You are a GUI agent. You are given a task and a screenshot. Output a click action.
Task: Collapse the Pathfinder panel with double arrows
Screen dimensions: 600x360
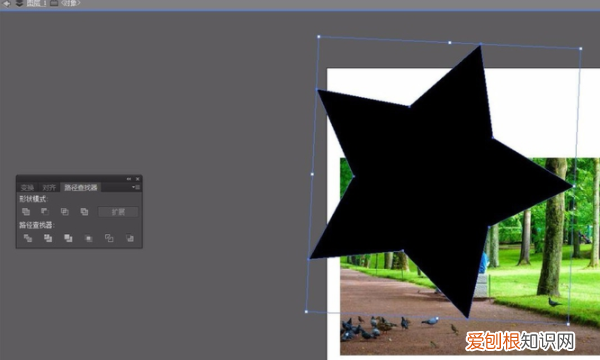[x=129, y=179]
